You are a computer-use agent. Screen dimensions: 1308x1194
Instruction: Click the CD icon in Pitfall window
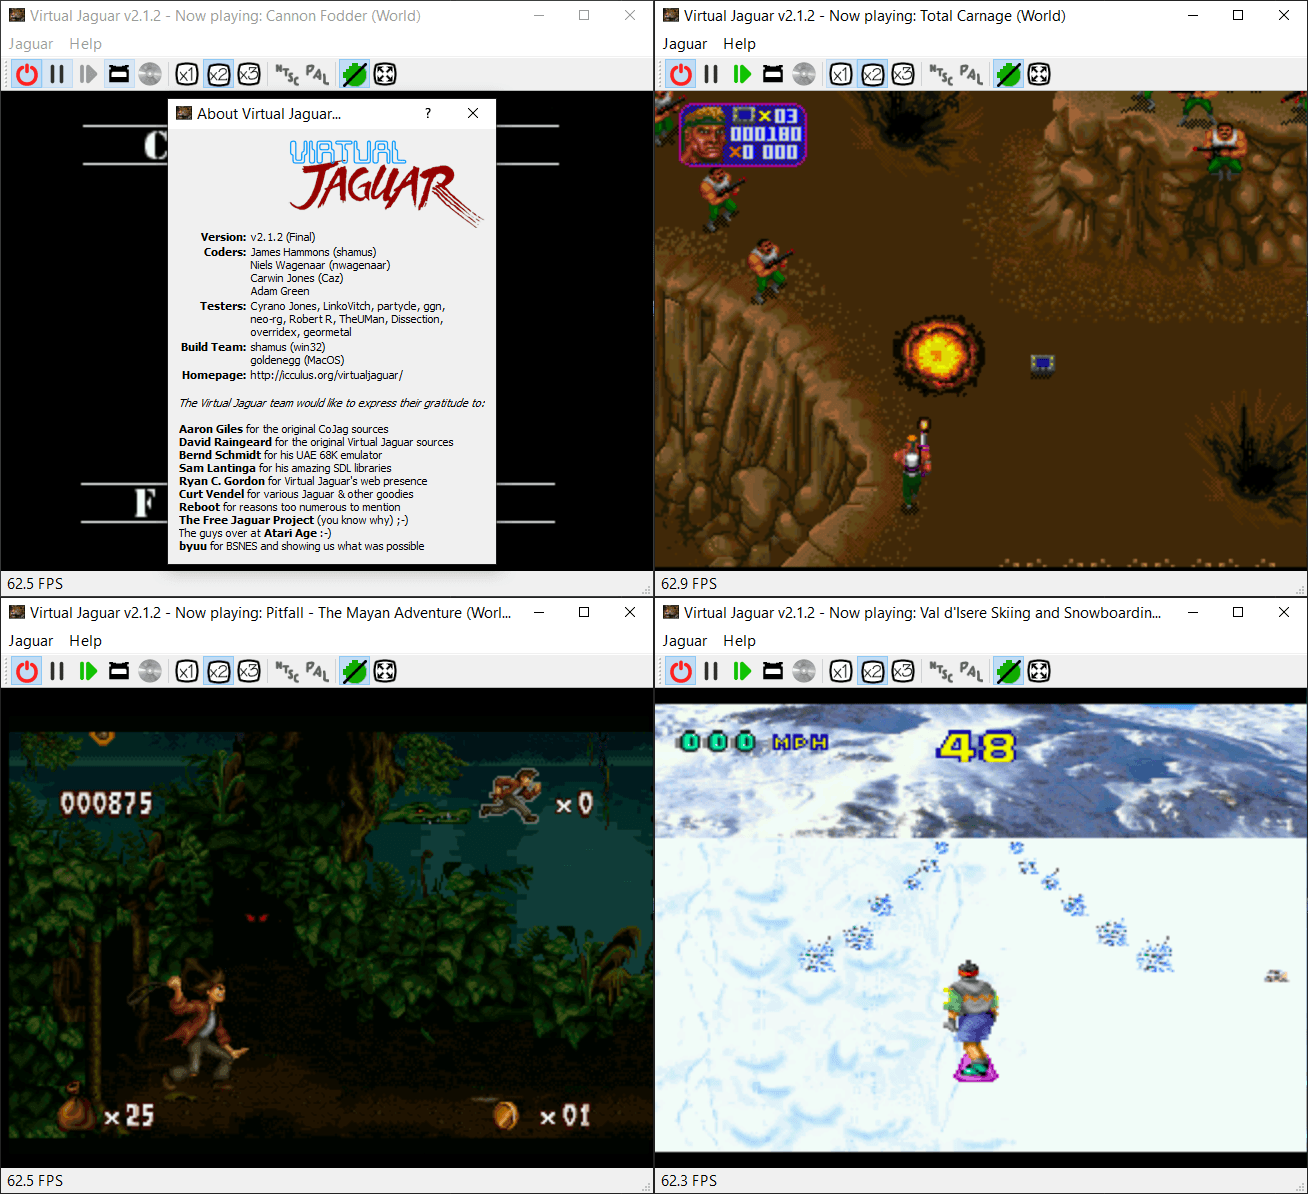tap(150, 671)
